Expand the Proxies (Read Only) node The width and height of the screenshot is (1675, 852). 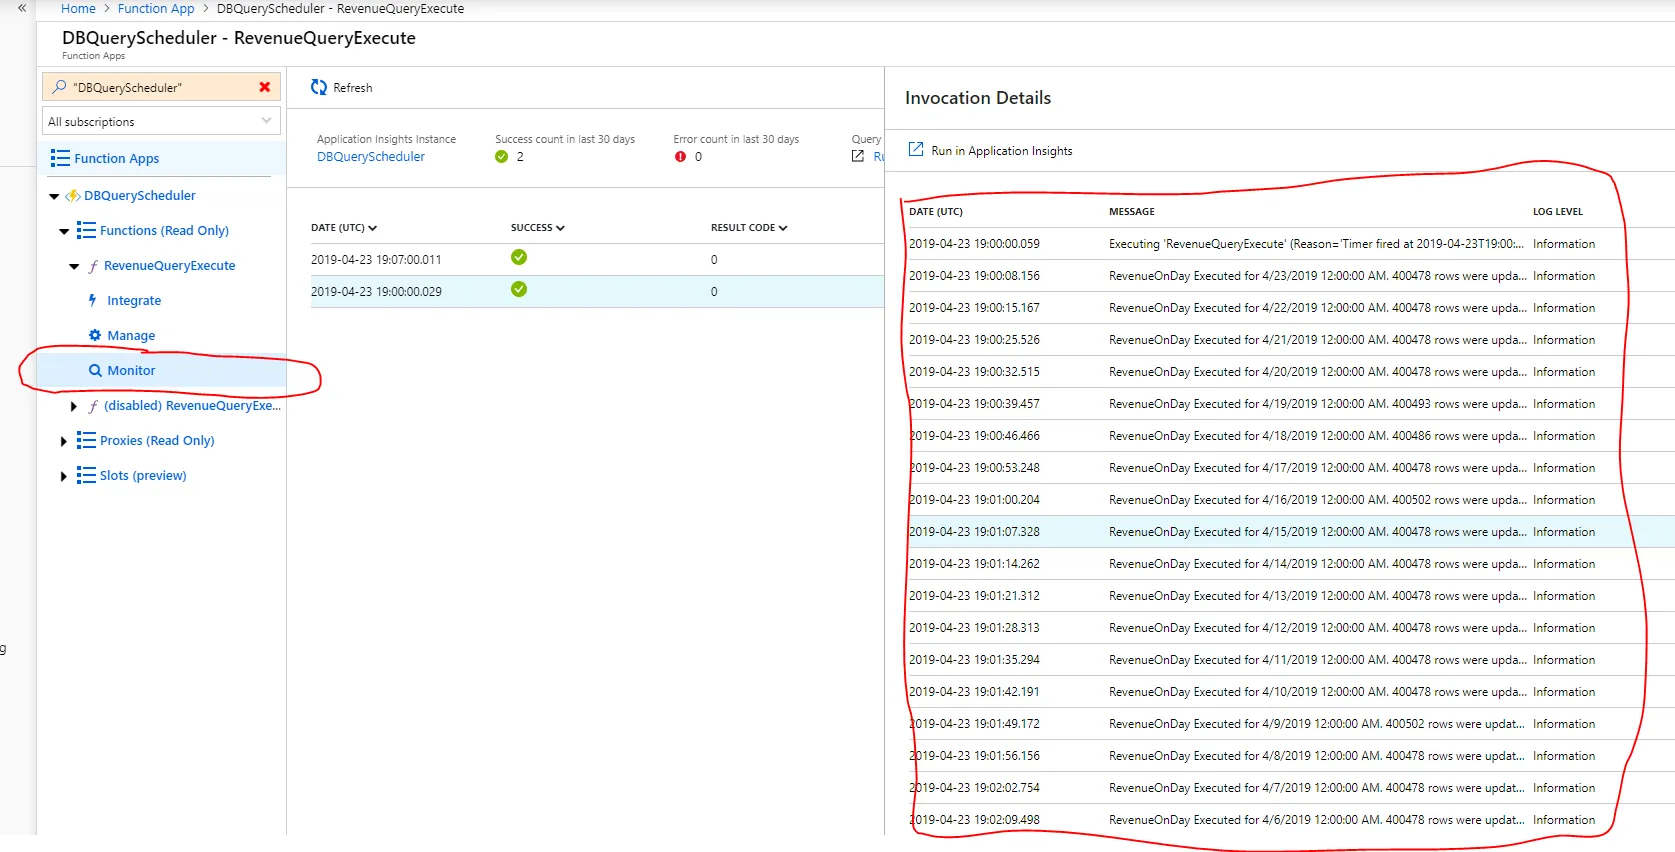[x=64, y=441]
